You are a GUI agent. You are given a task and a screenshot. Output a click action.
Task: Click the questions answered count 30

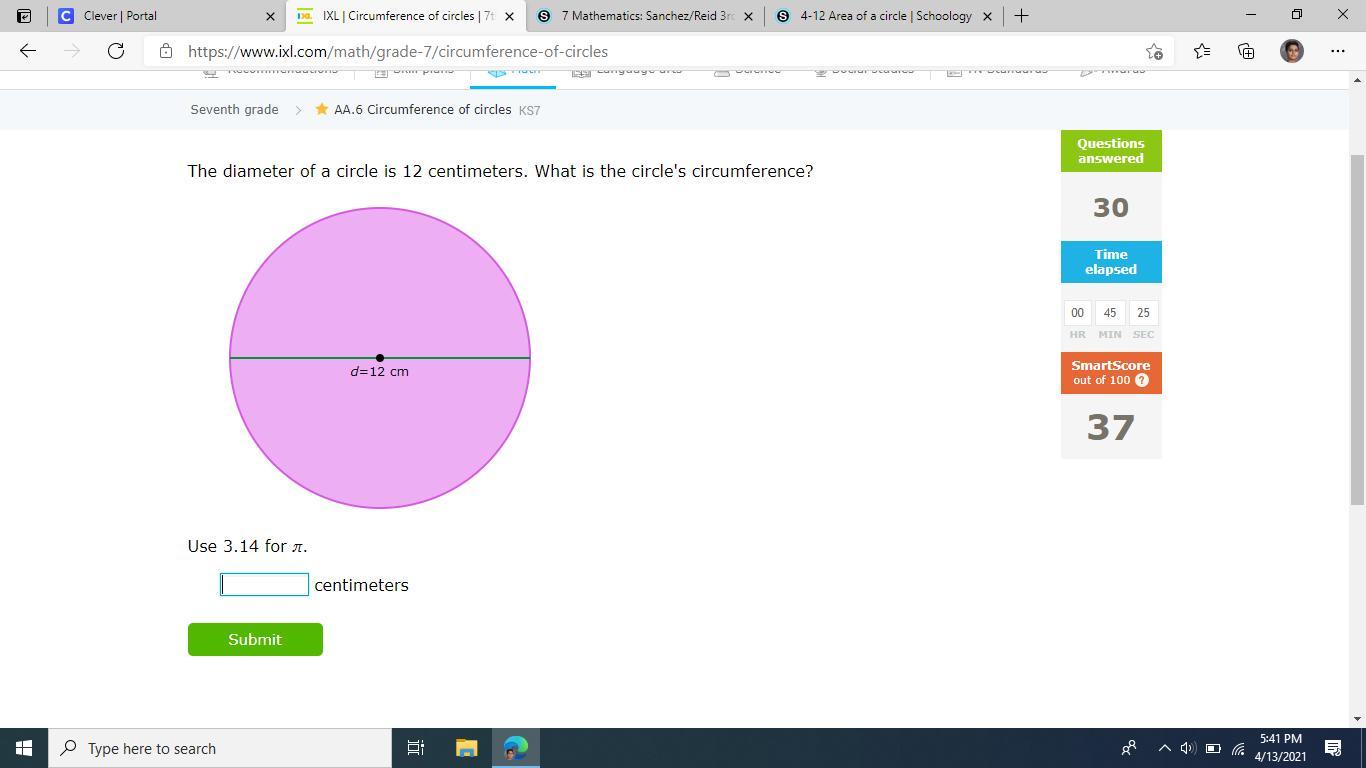1111,207
